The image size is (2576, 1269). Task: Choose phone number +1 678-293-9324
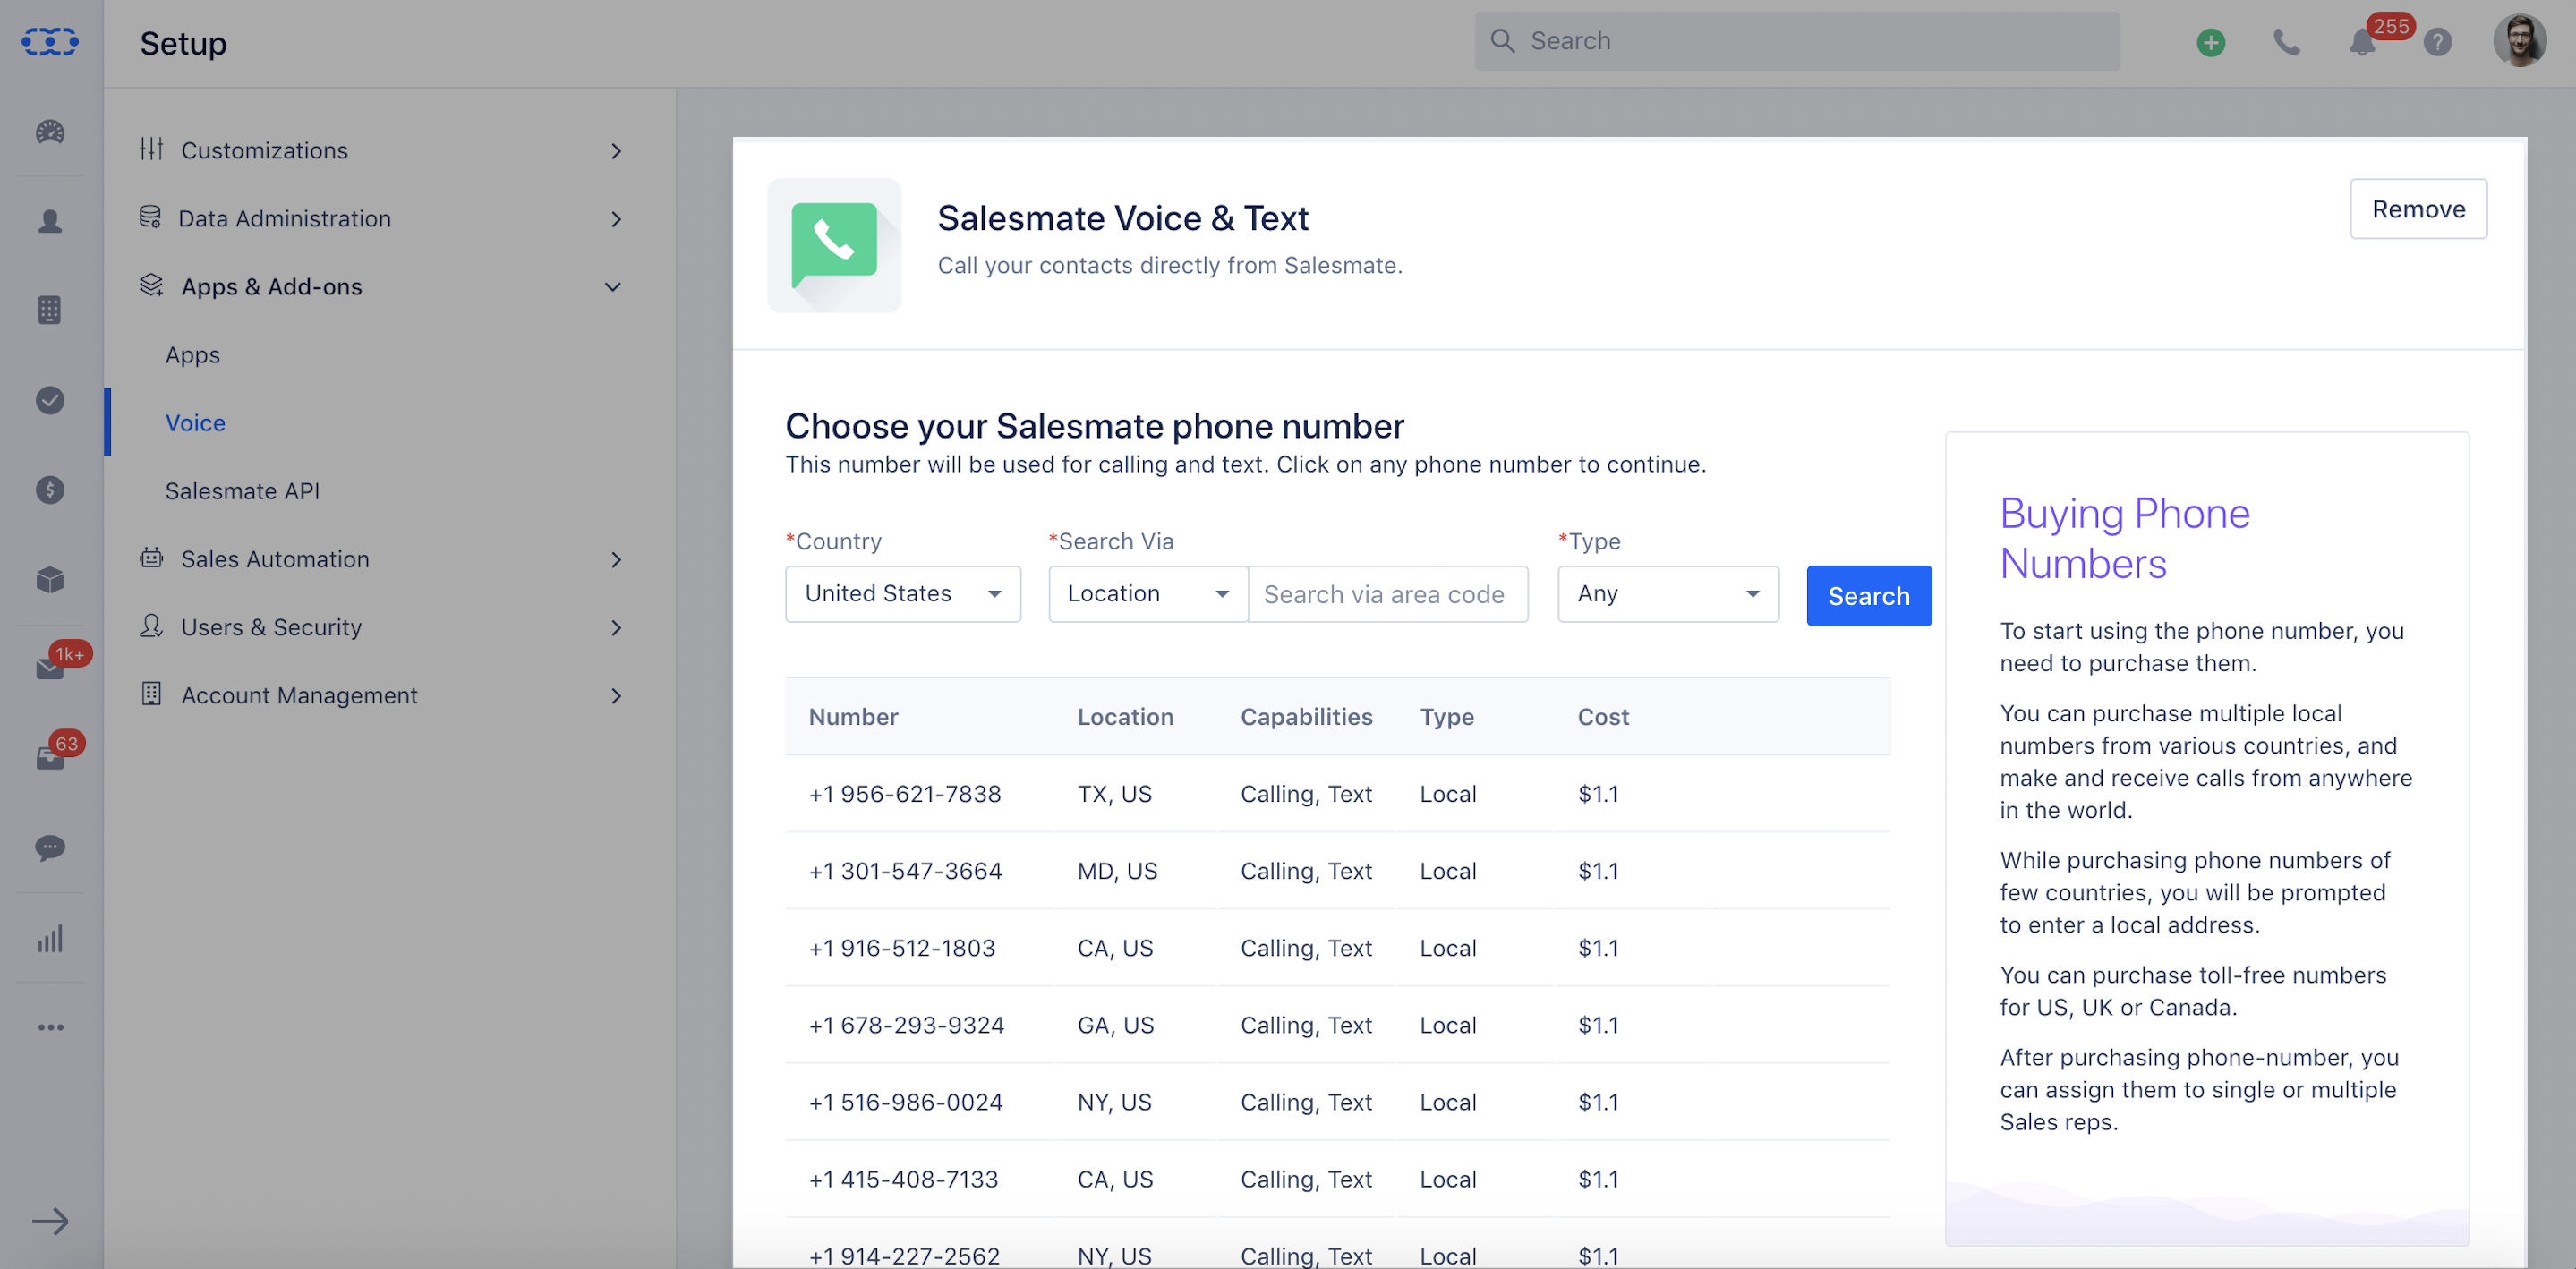coord(906,1025)
